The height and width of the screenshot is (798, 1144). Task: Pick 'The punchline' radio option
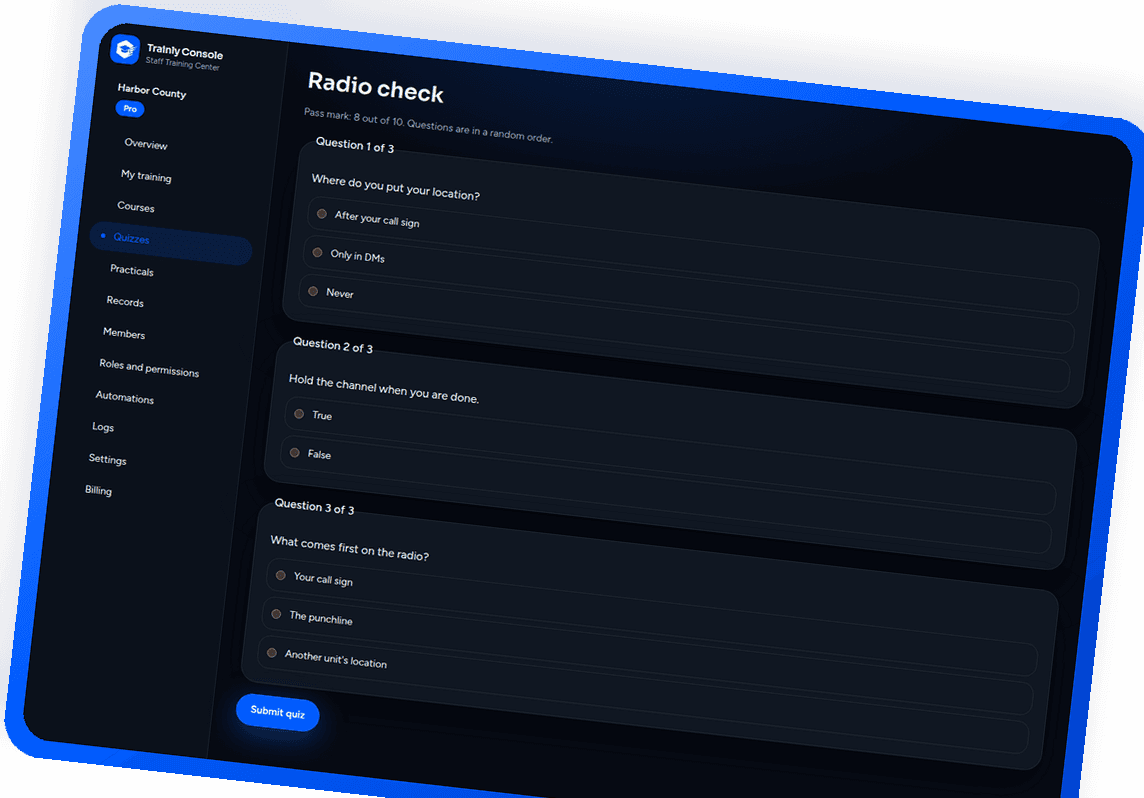point(277,613)
